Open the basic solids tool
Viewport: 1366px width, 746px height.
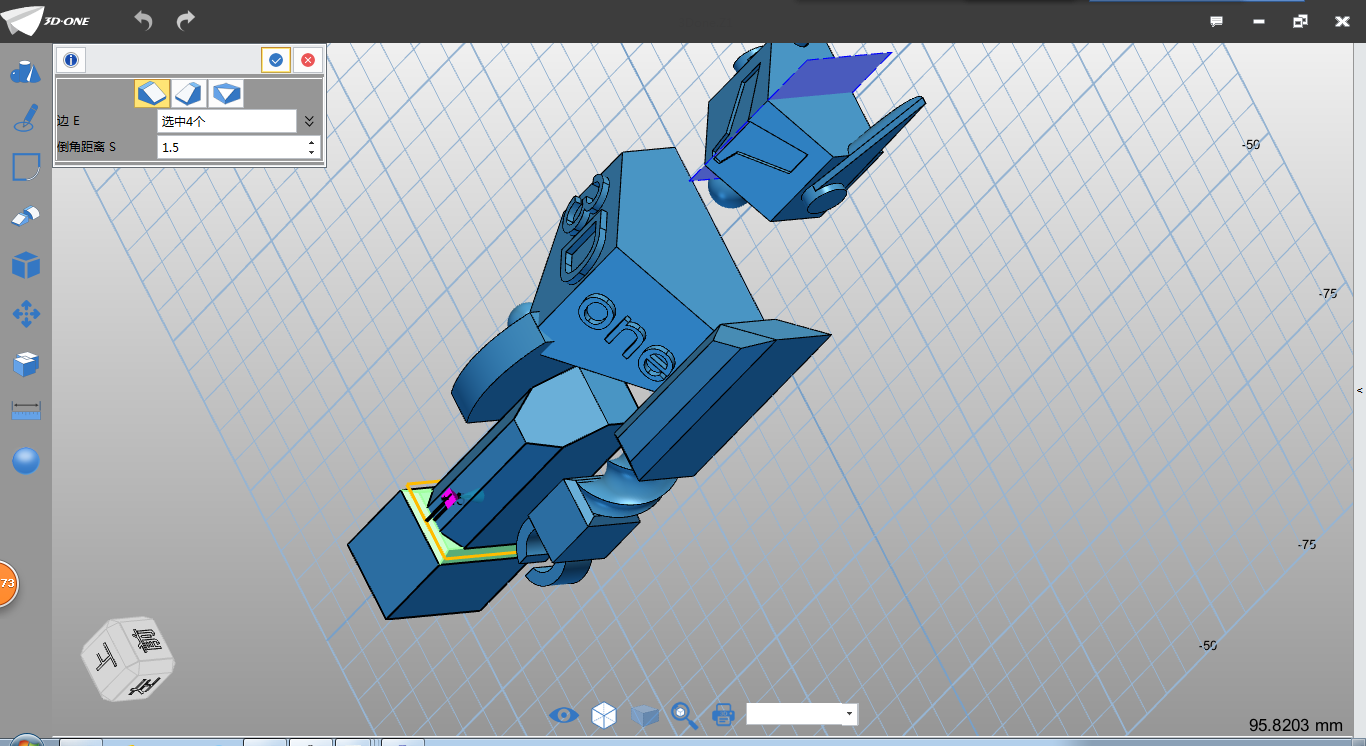25,72
